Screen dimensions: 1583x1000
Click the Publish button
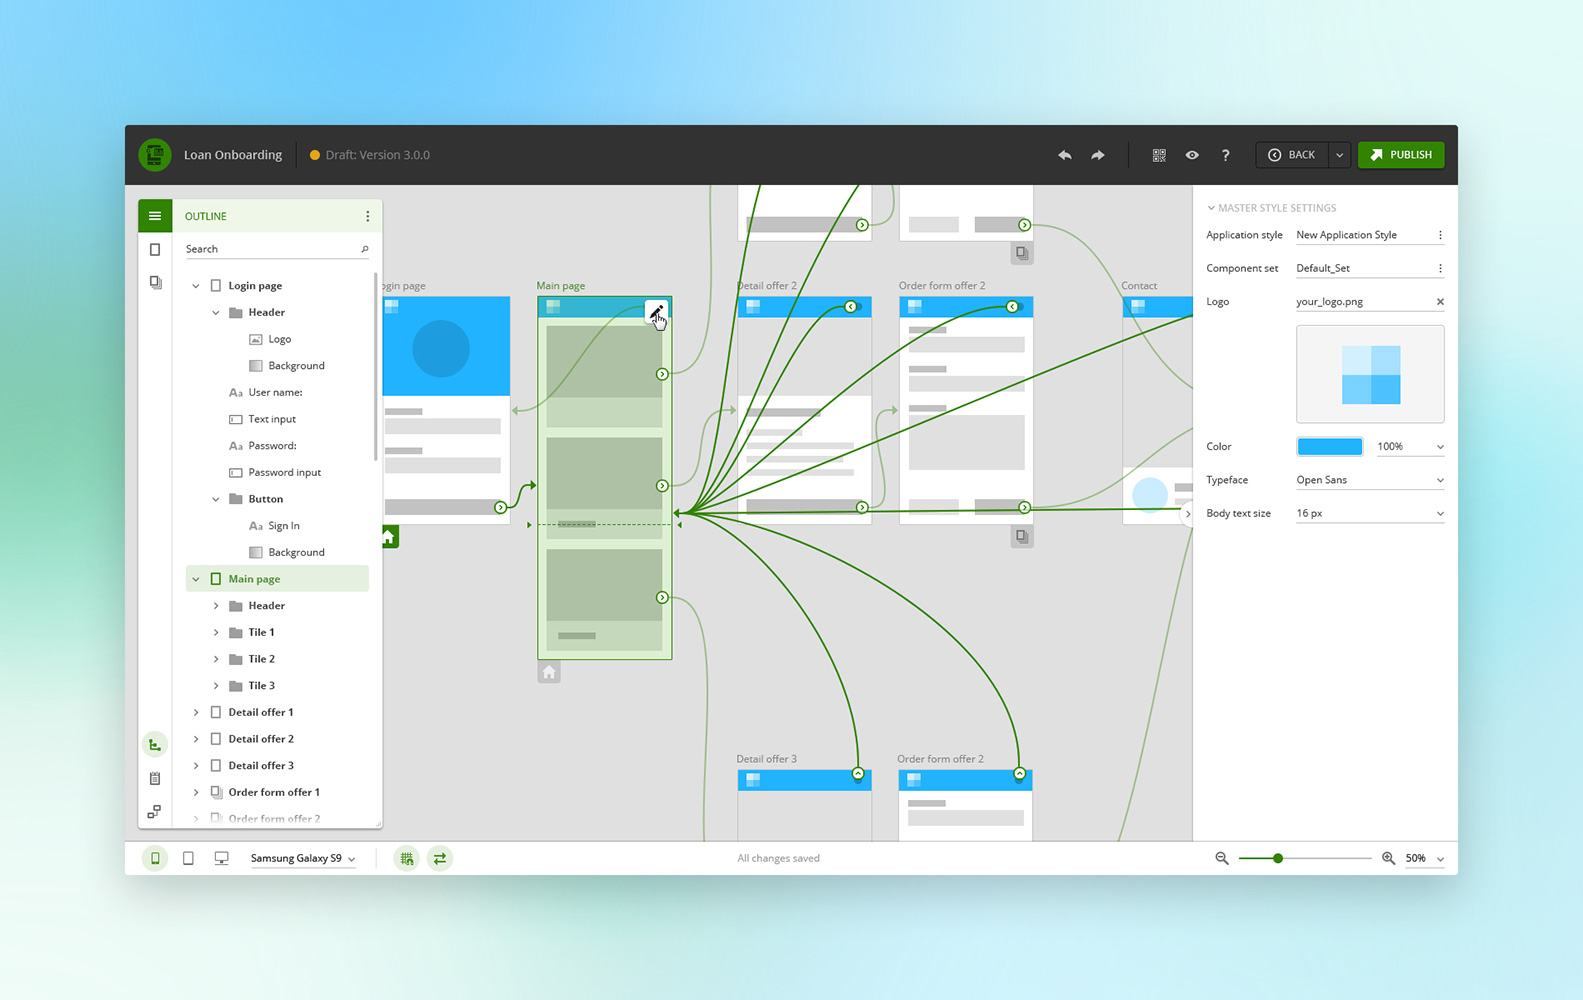click(1401, 155)
